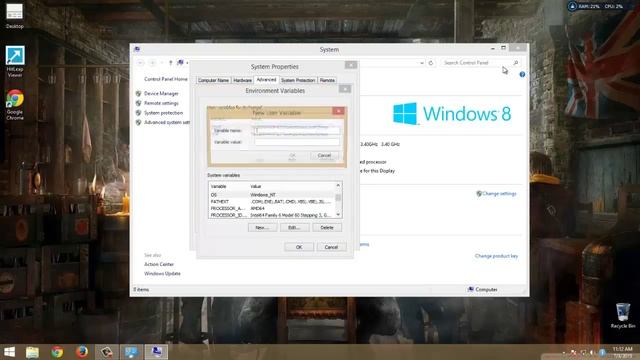Open File Explorer from the taskbar
This screenshot has width=640, height=360.
point(32,352)
